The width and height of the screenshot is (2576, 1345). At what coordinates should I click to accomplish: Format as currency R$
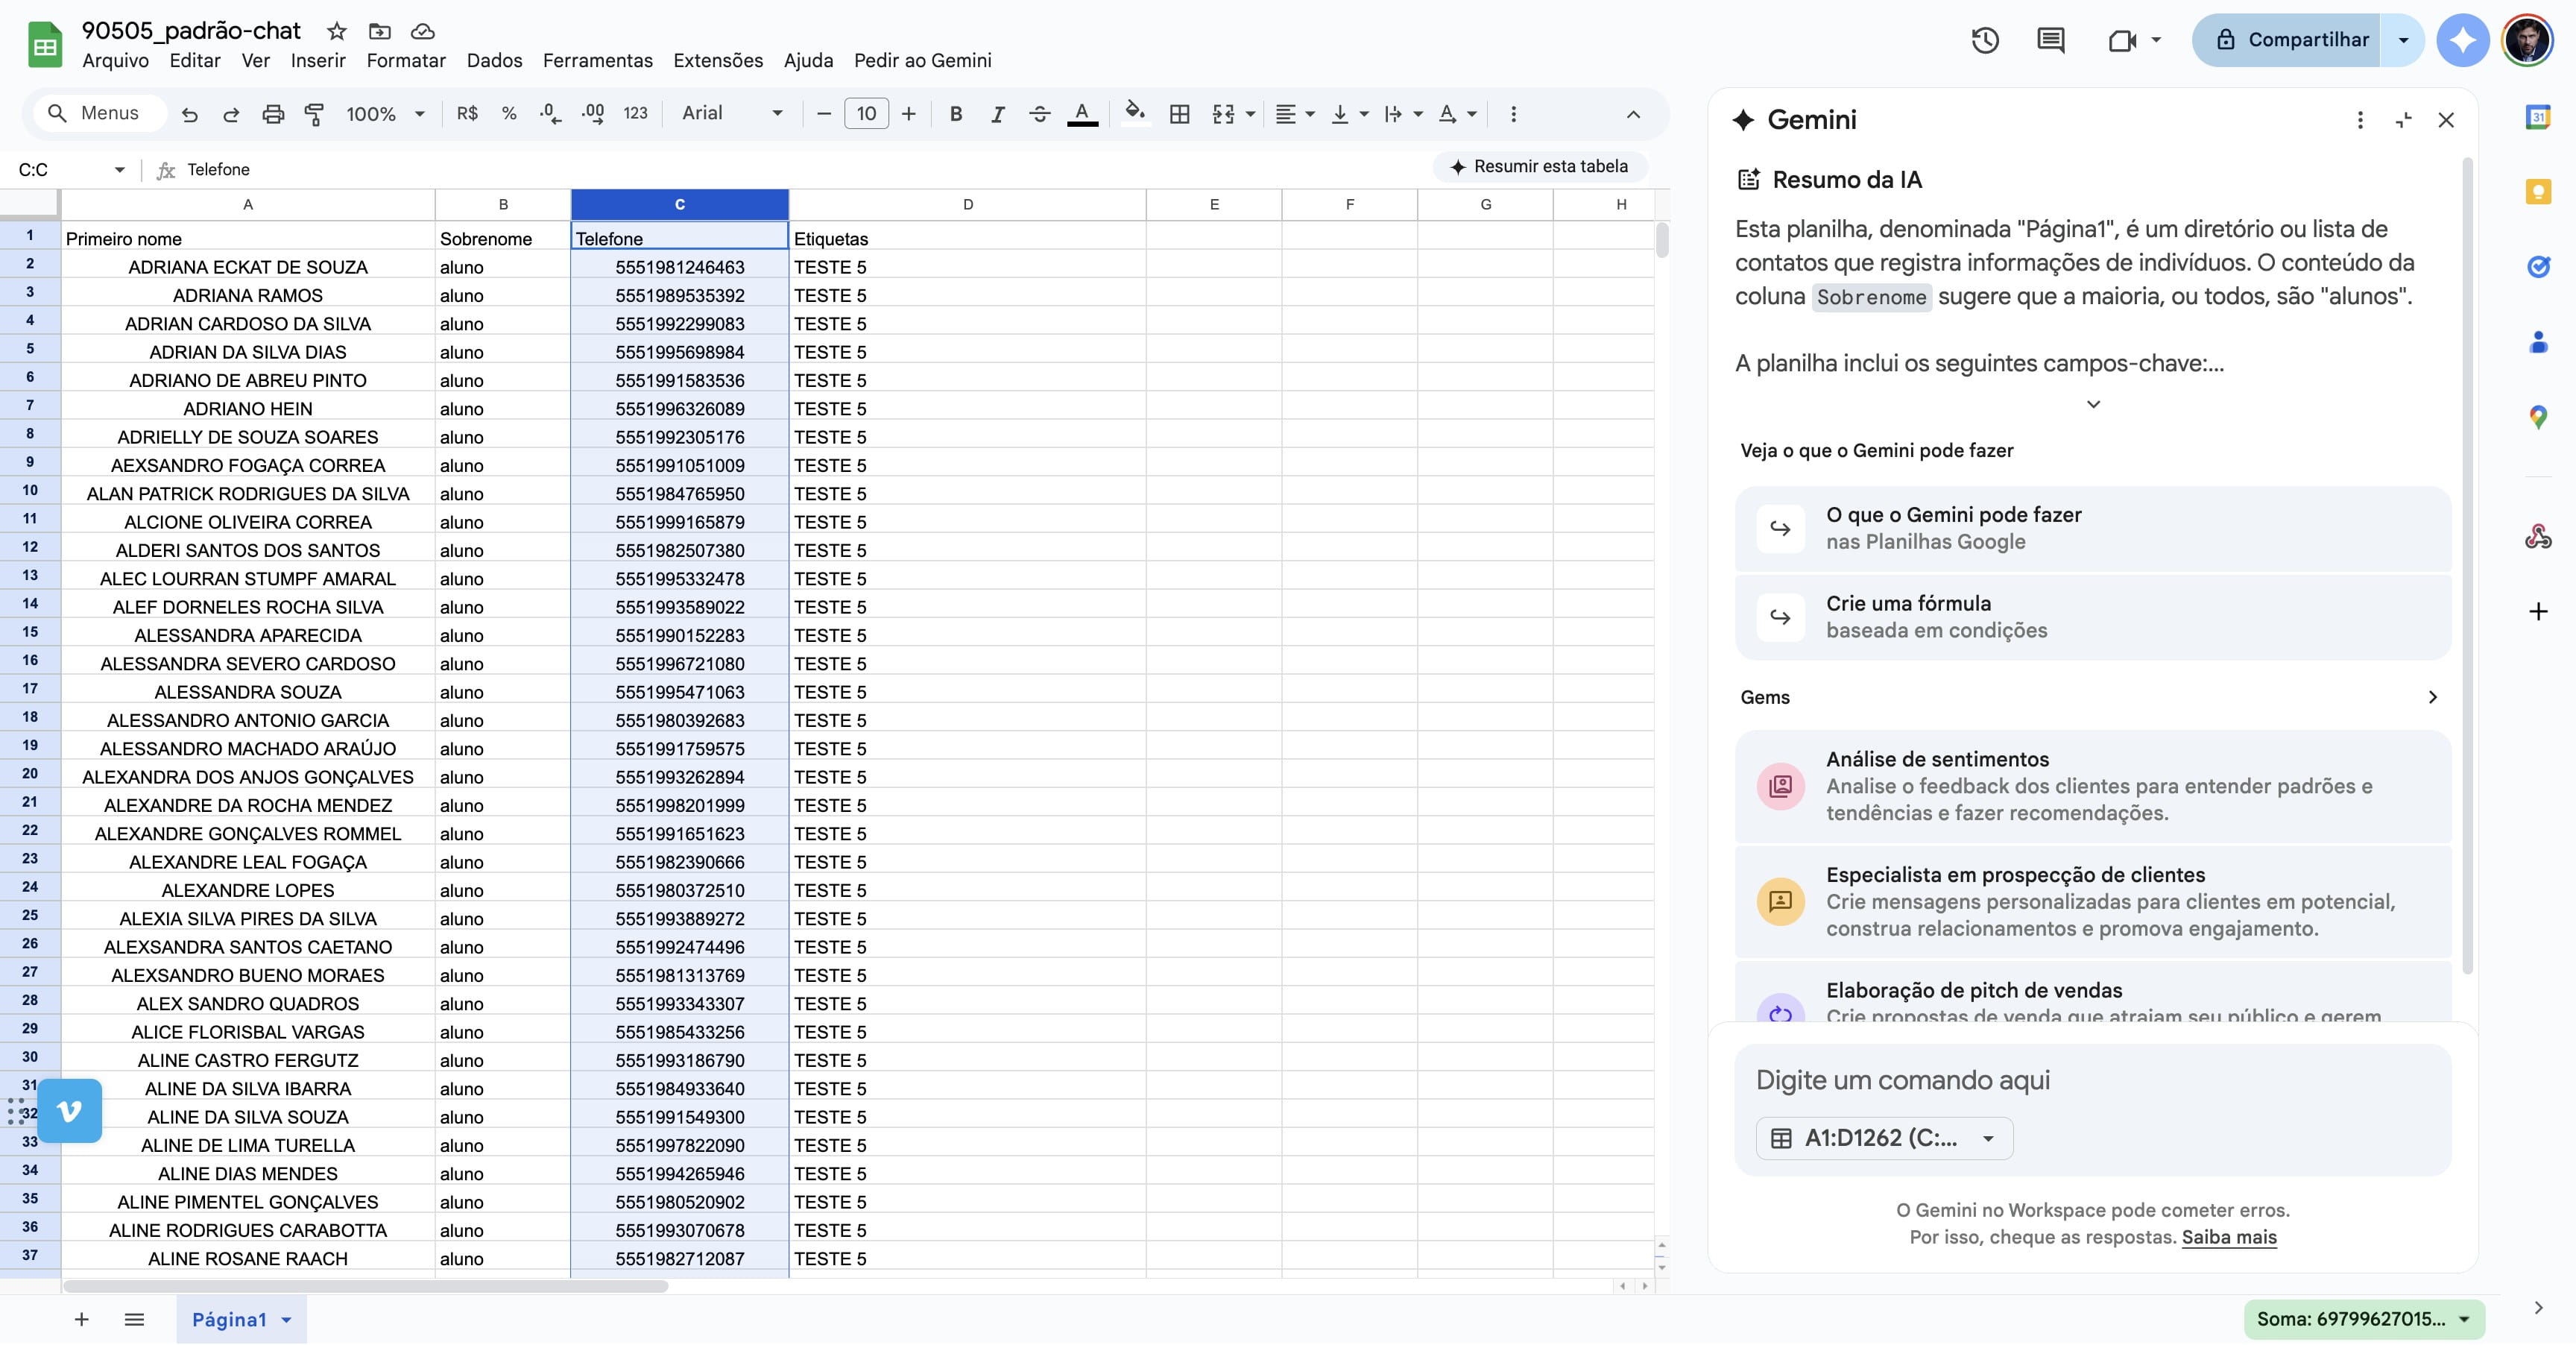[x=467, y=114]
